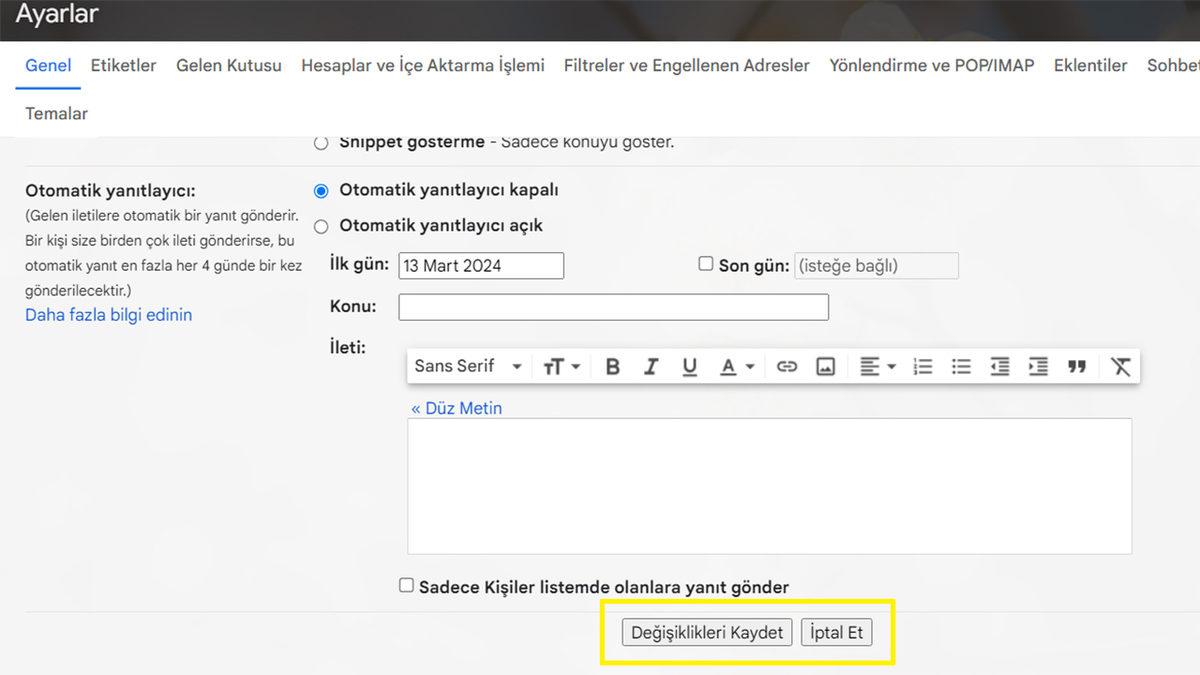Apply italic formatting to the message text
The height and width of the screenshot is (675, 1200).
pyautogui.click(x=651, y=366)
